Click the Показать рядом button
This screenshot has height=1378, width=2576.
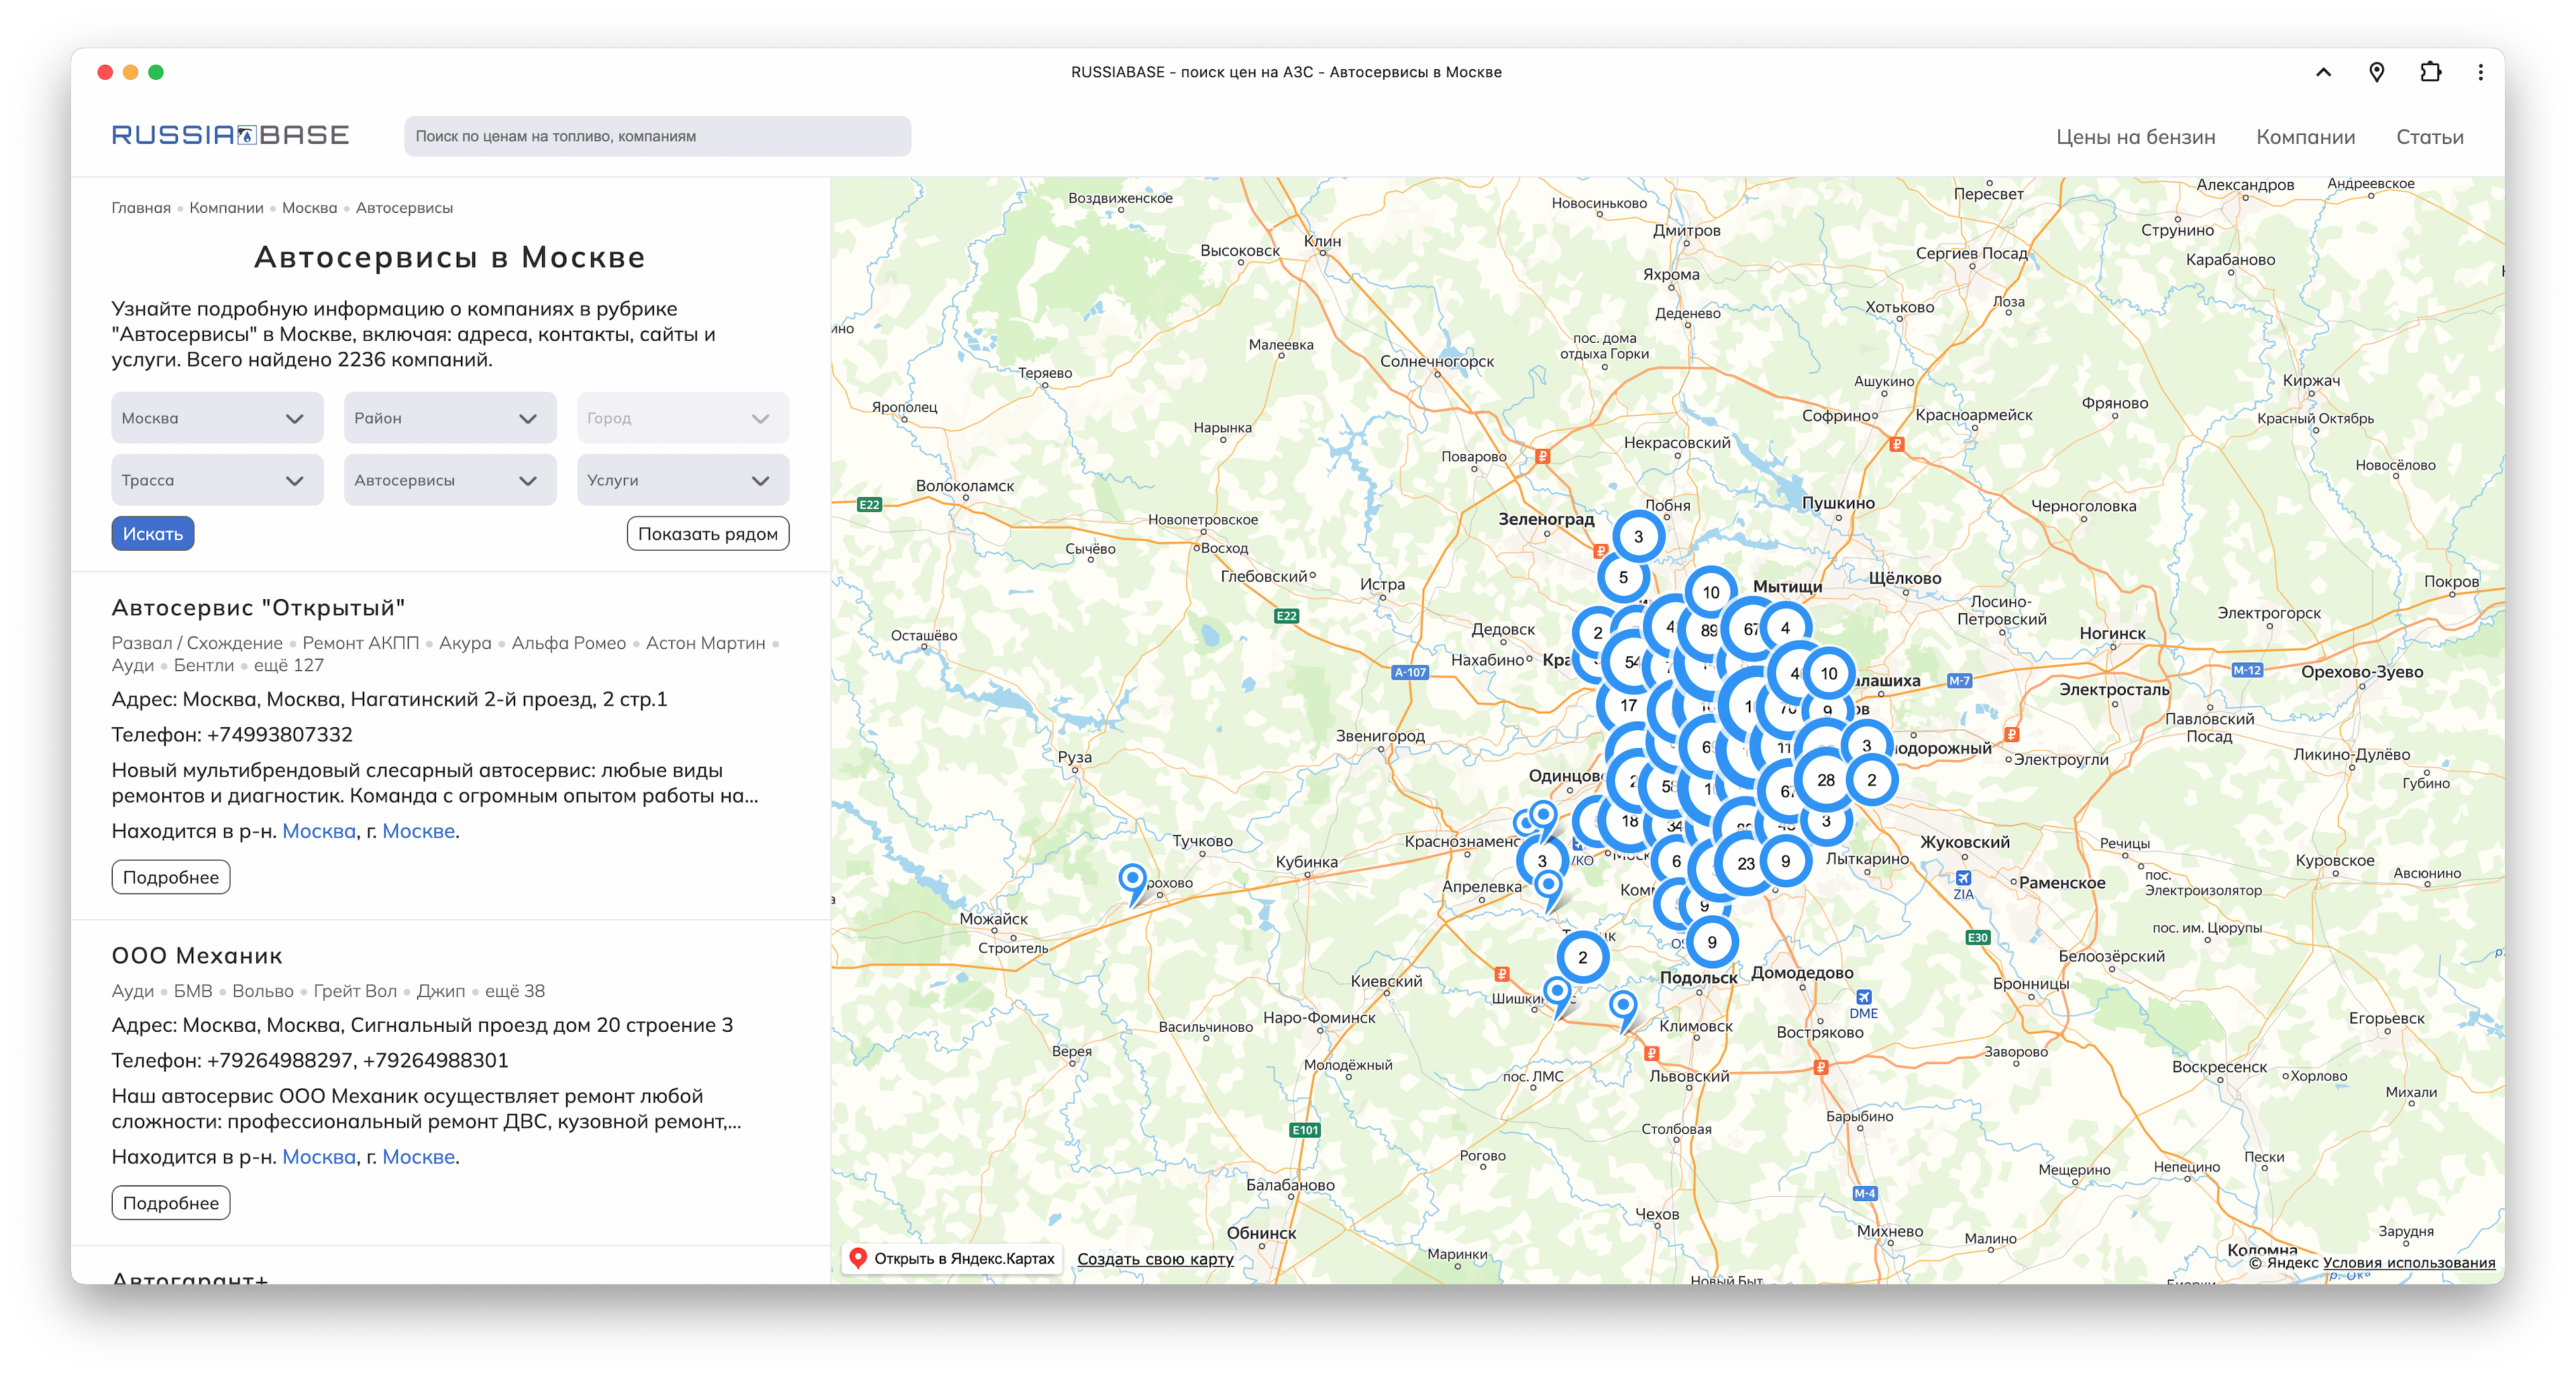point(707,533)
